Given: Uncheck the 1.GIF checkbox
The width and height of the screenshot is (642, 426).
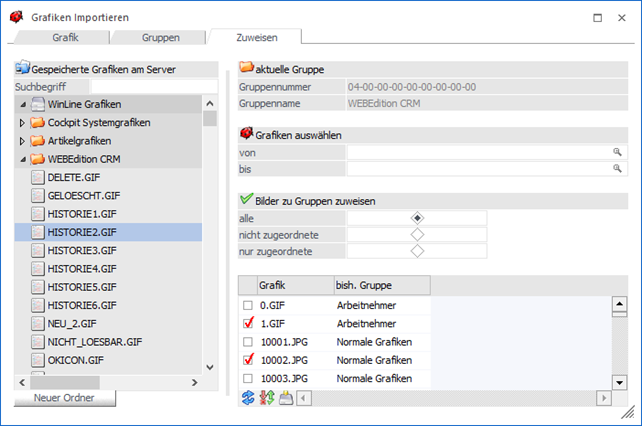Looking at the screenshot, I should point(249,324).
